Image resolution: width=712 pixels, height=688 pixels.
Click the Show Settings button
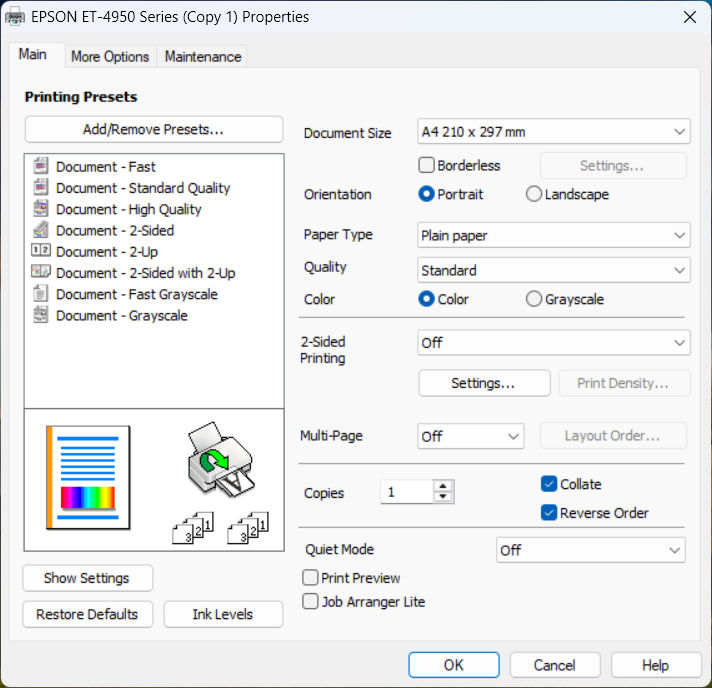pos(87,578)
